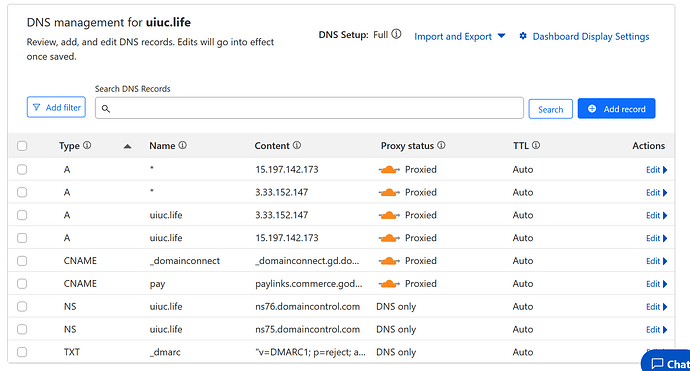Click the Proxy status column header

407,146
